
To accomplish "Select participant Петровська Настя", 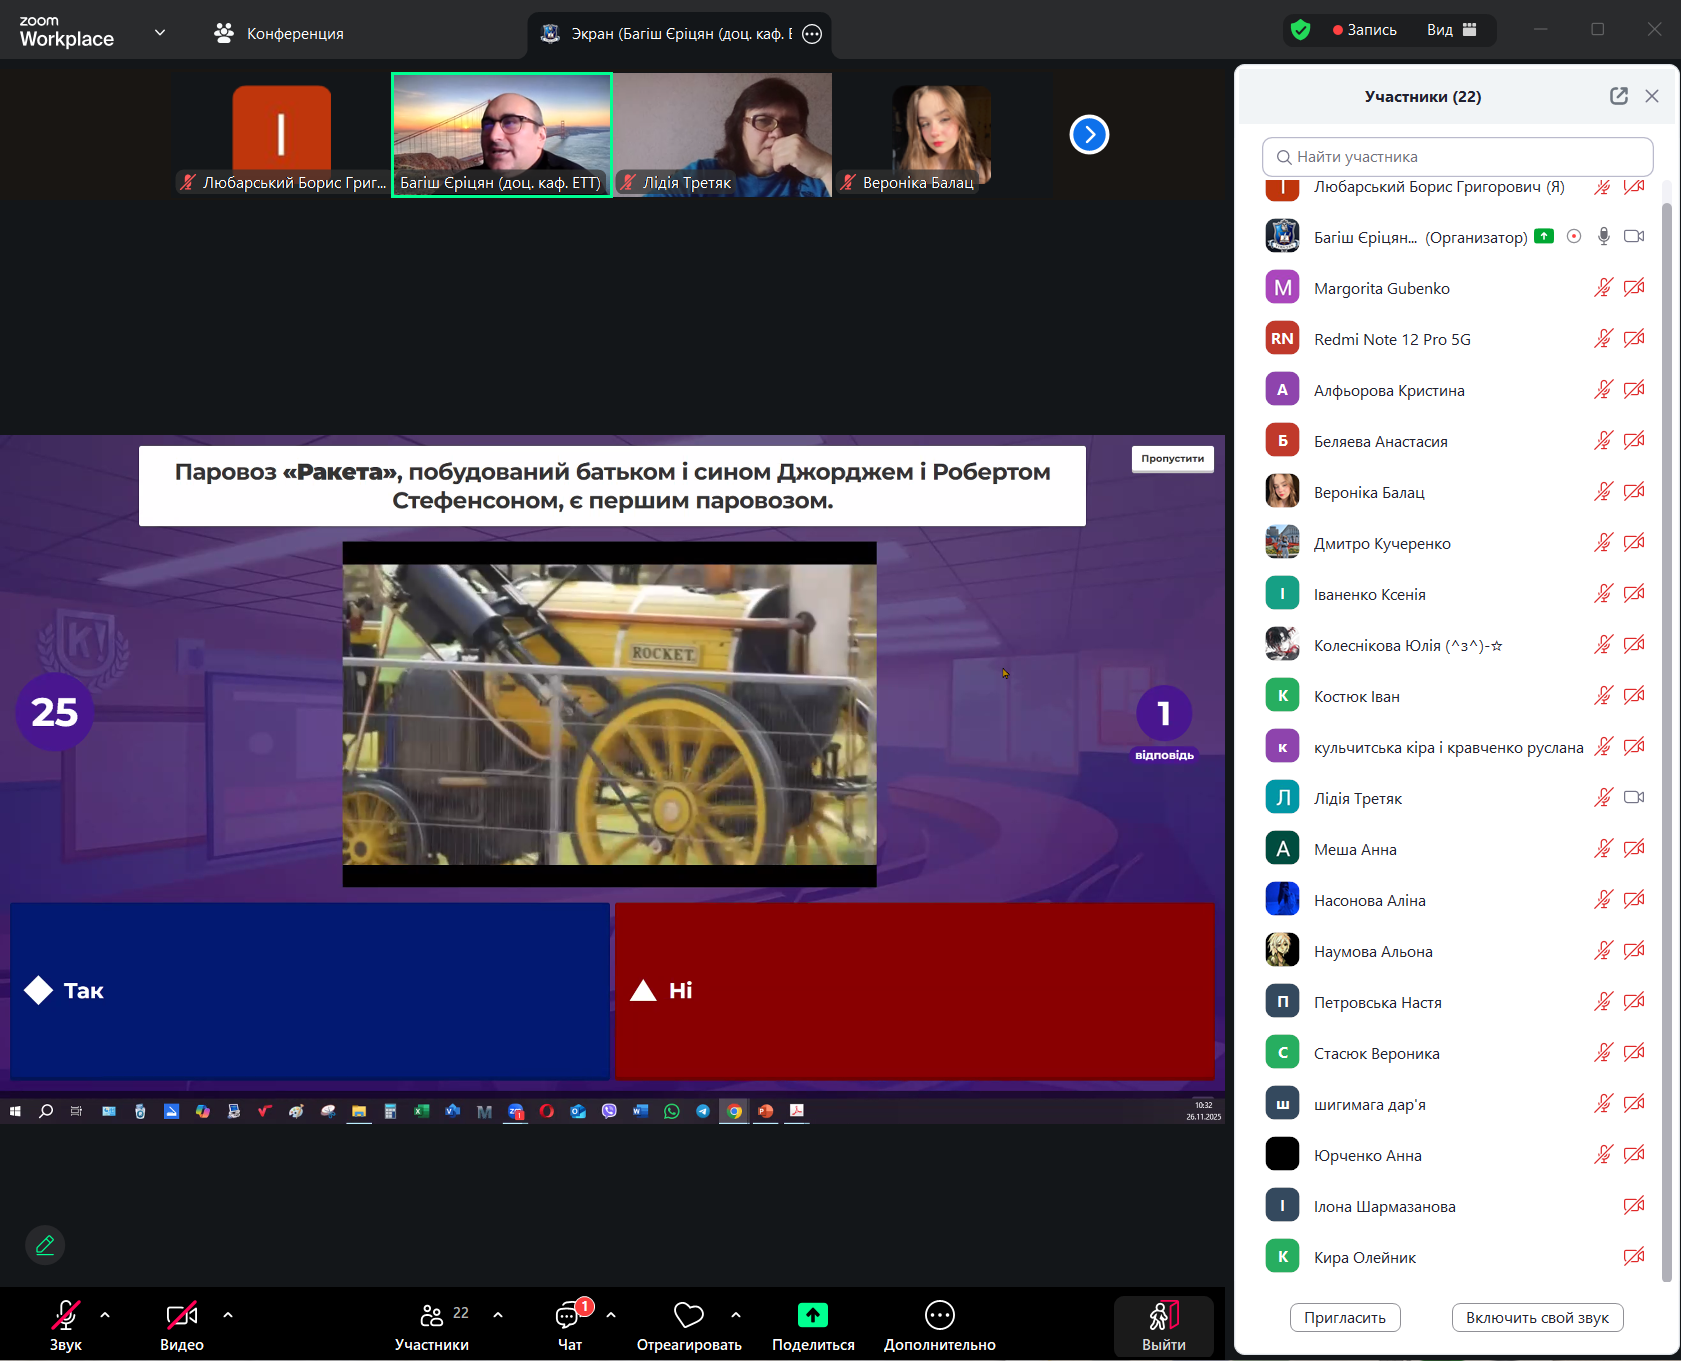I will point(1455,1002).
